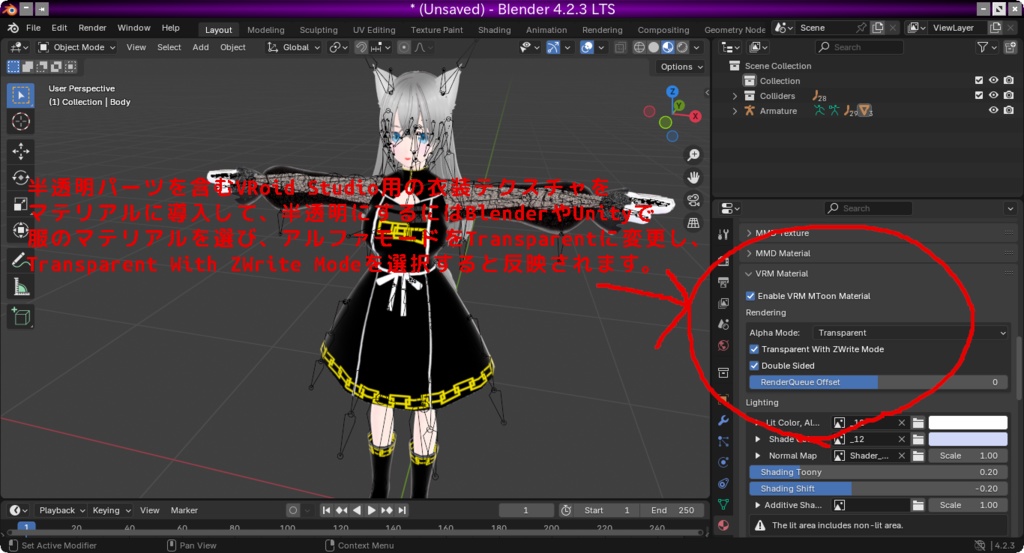The width and height of the screenshot is (1024, 553).
Task: Select the Move tool
Action: click(x=21, y=151)
